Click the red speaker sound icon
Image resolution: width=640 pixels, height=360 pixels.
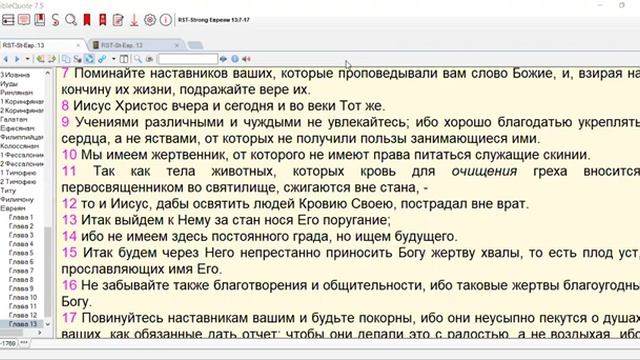point(246,59)
